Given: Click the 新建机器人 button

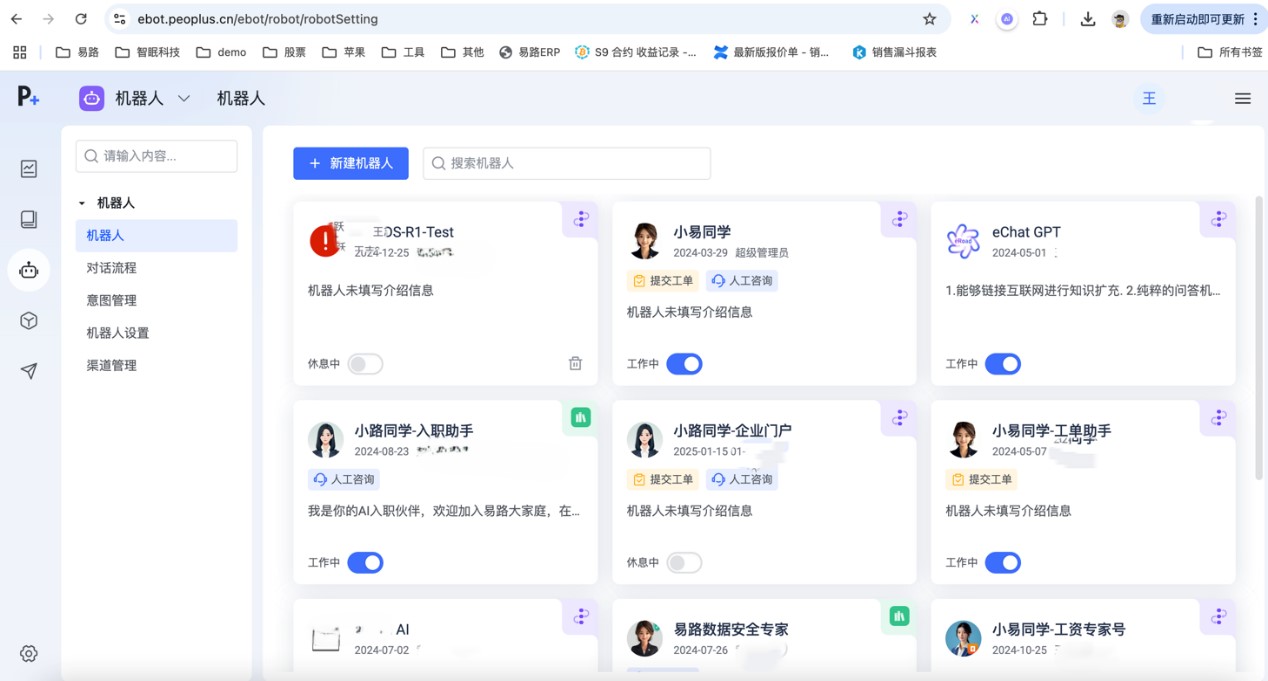Looking at the screenshot, I should (x=350, y=163).
